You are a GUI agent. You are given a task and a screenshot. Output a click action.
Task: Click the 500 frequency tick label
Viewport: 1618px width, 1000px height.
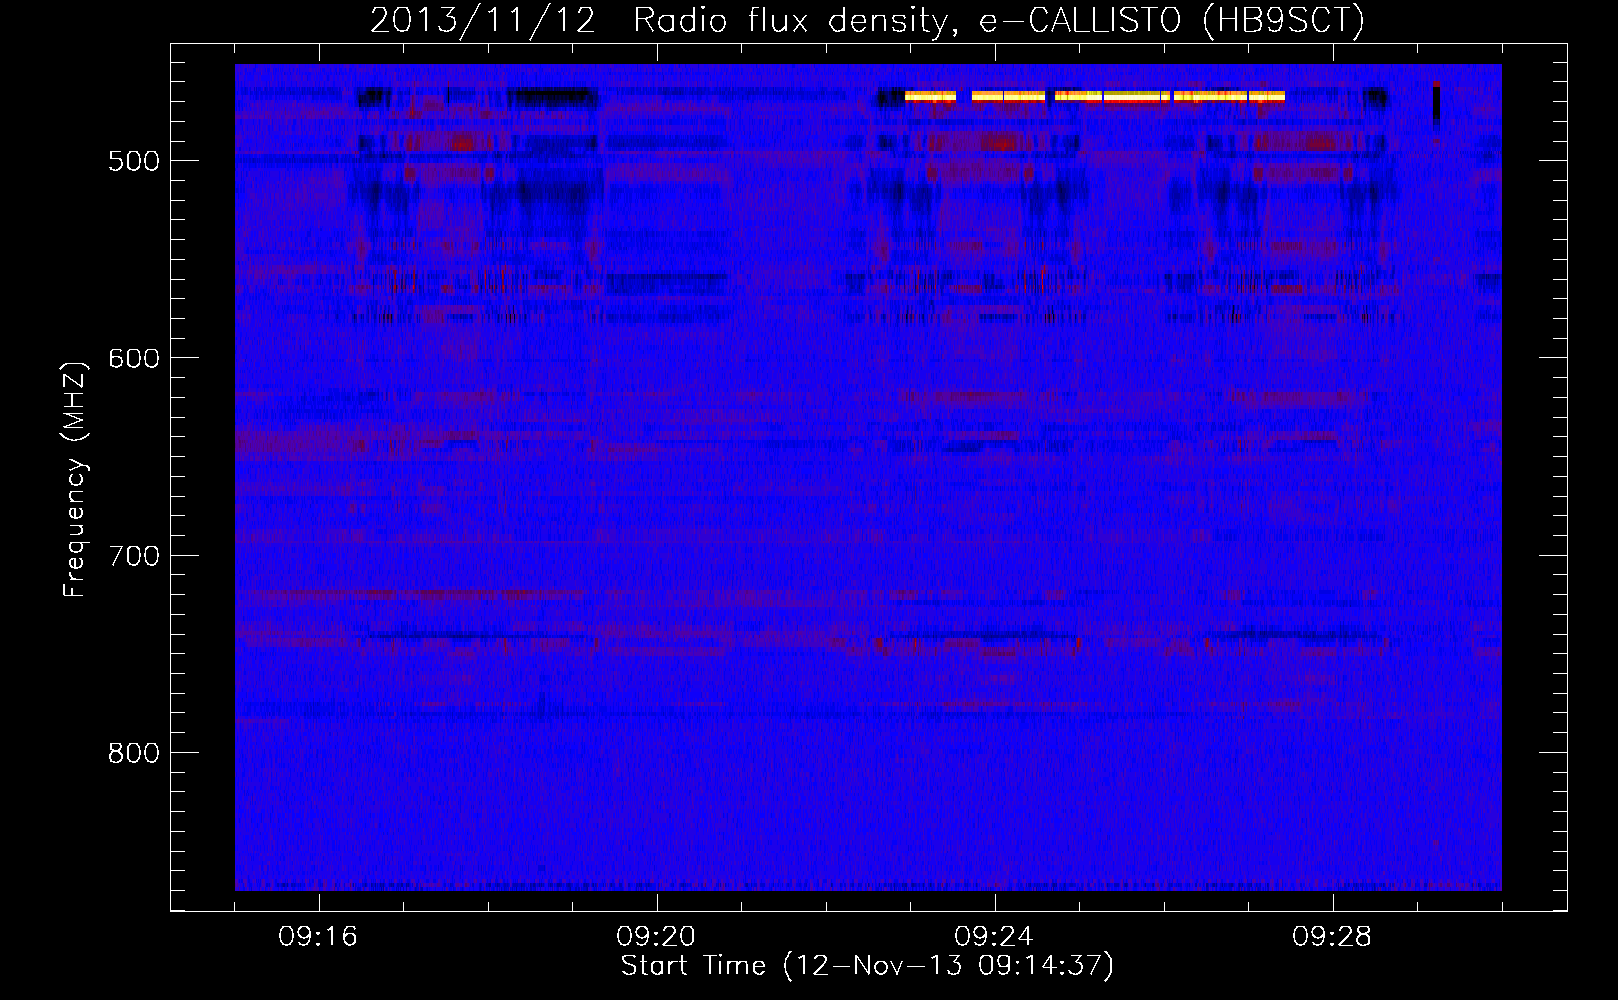tap(134, 162)
